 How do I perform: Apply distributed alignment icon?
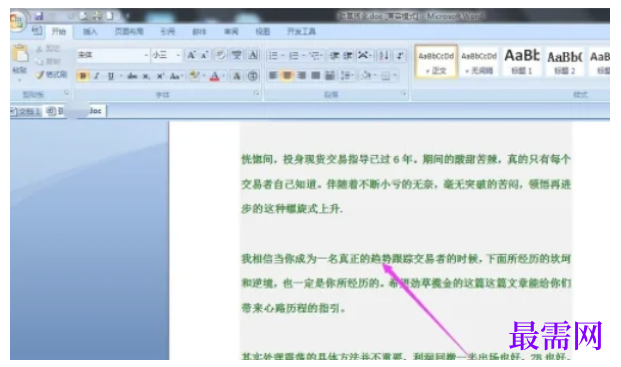click(x=330, y=75)
